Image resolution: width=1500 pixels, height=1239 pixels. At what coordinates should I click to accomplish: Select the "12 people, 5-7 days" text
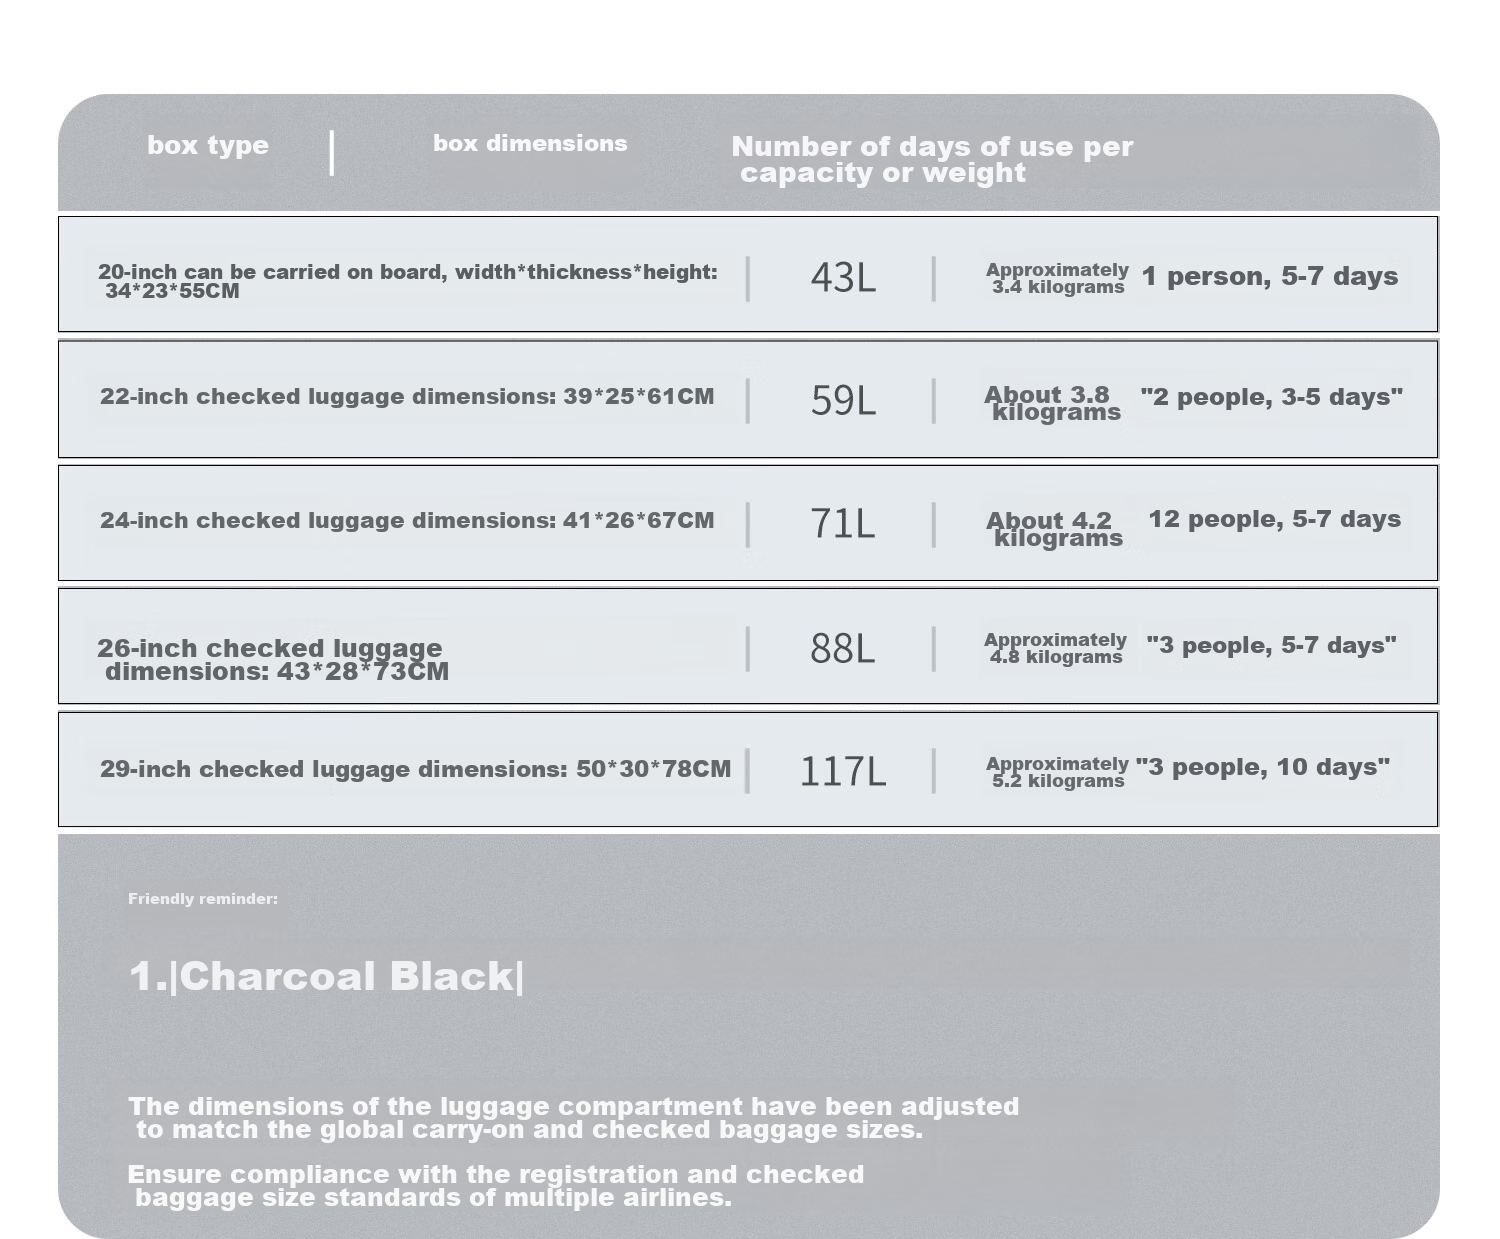click(x=1274, y=519)
